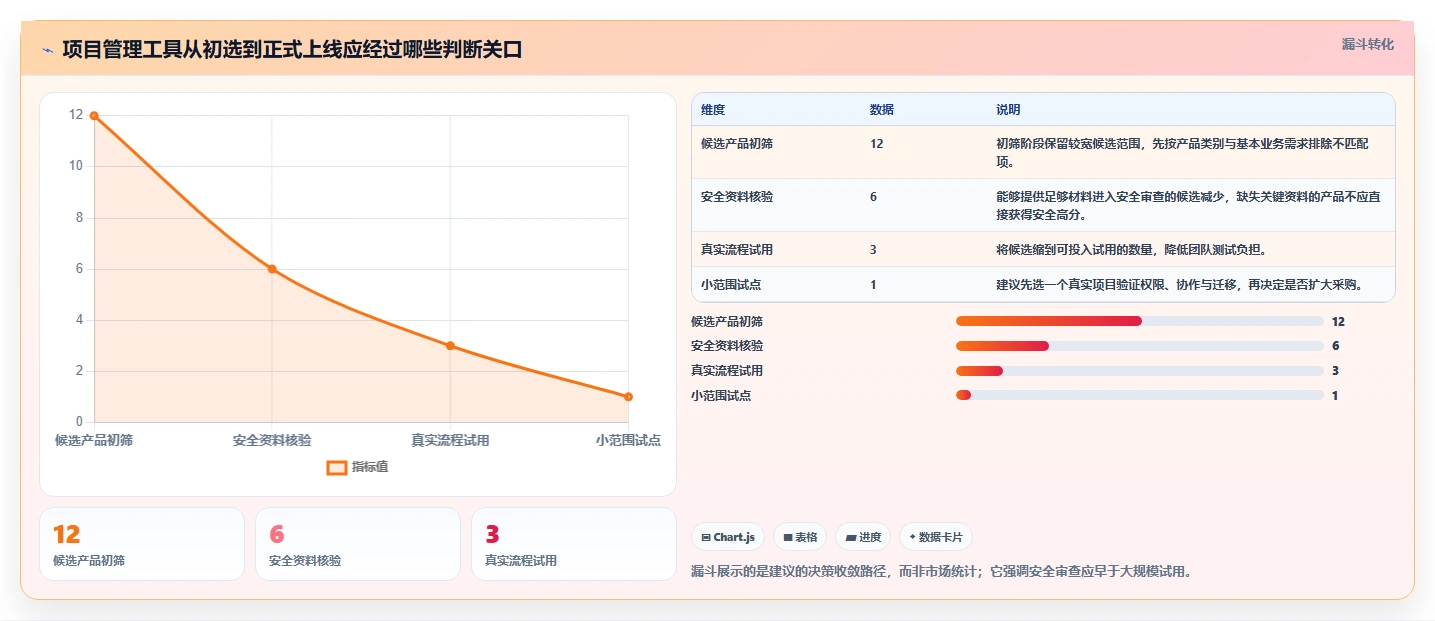Click the 真实流程试用 progress bar

click(1140, 371)
